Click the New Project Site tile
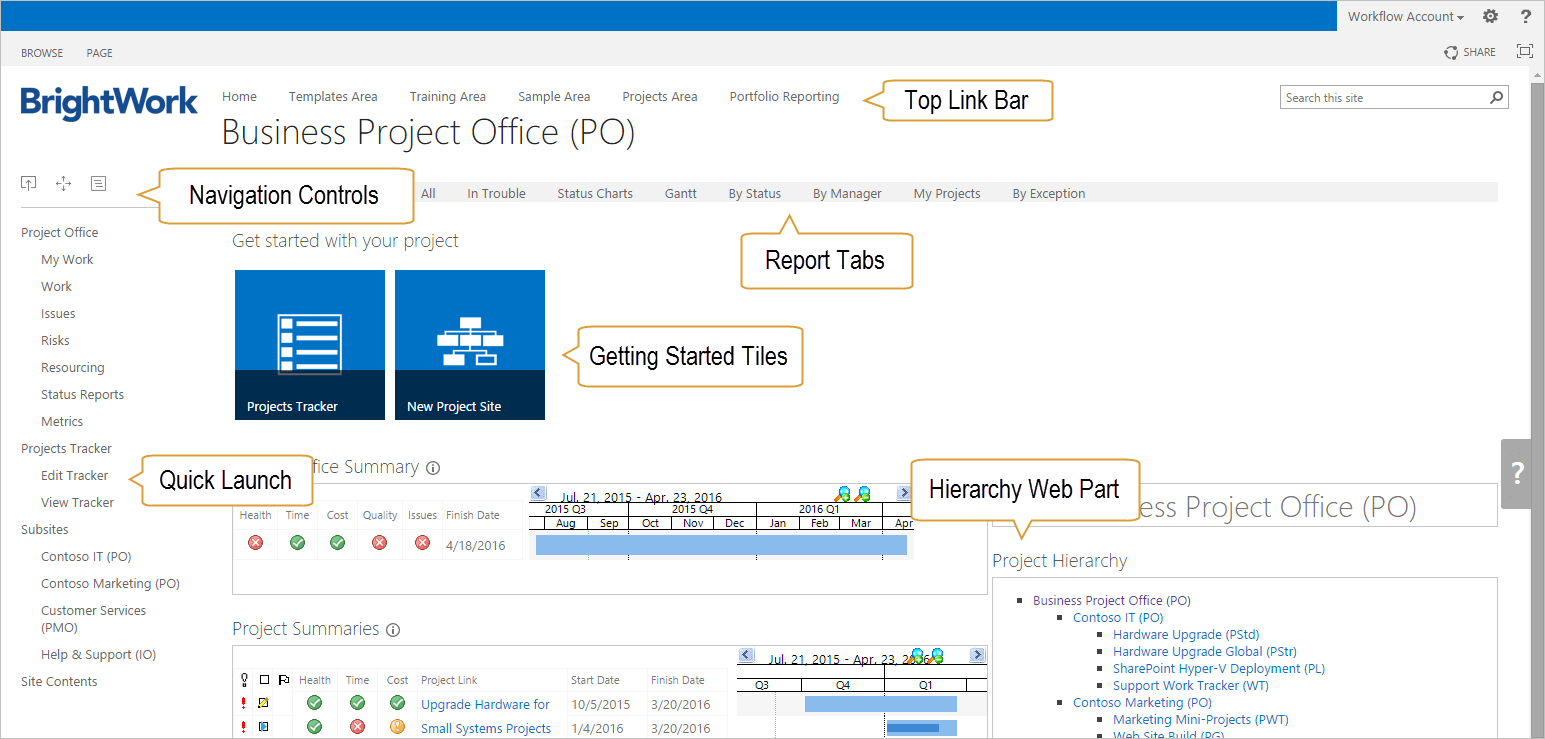1545x739 pixels. tap(470, 344)
